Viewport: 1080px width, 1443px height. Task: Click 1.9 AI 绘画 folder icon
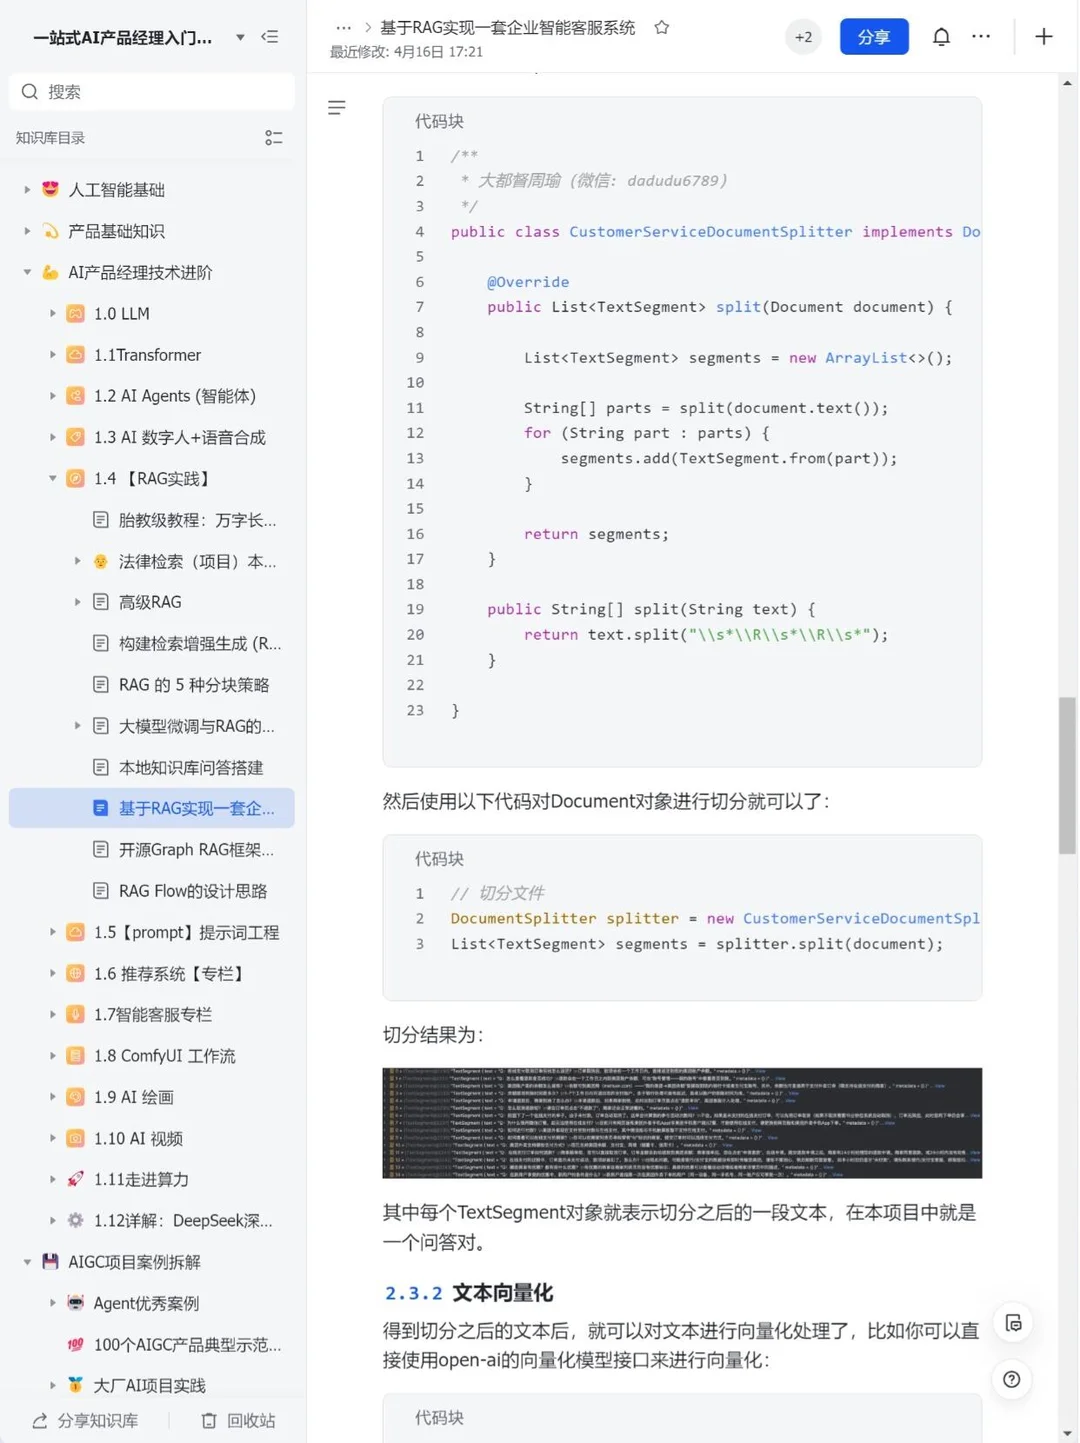point(75,1097)
